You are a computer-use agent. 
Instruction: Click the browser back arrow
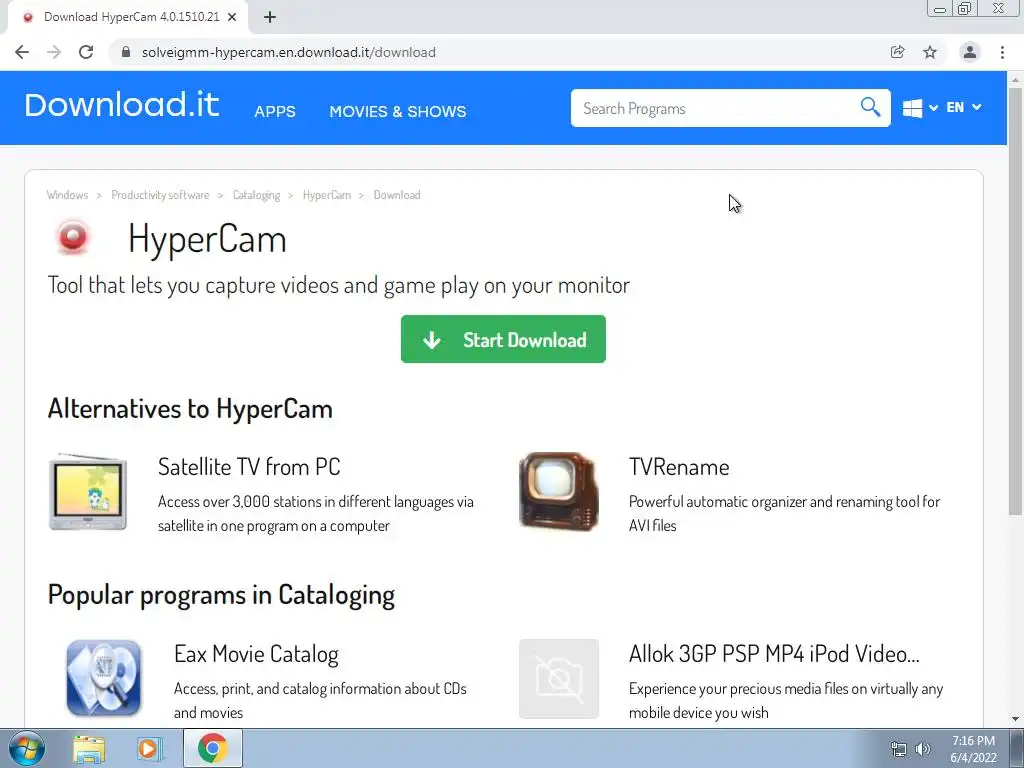click(22, 52)
